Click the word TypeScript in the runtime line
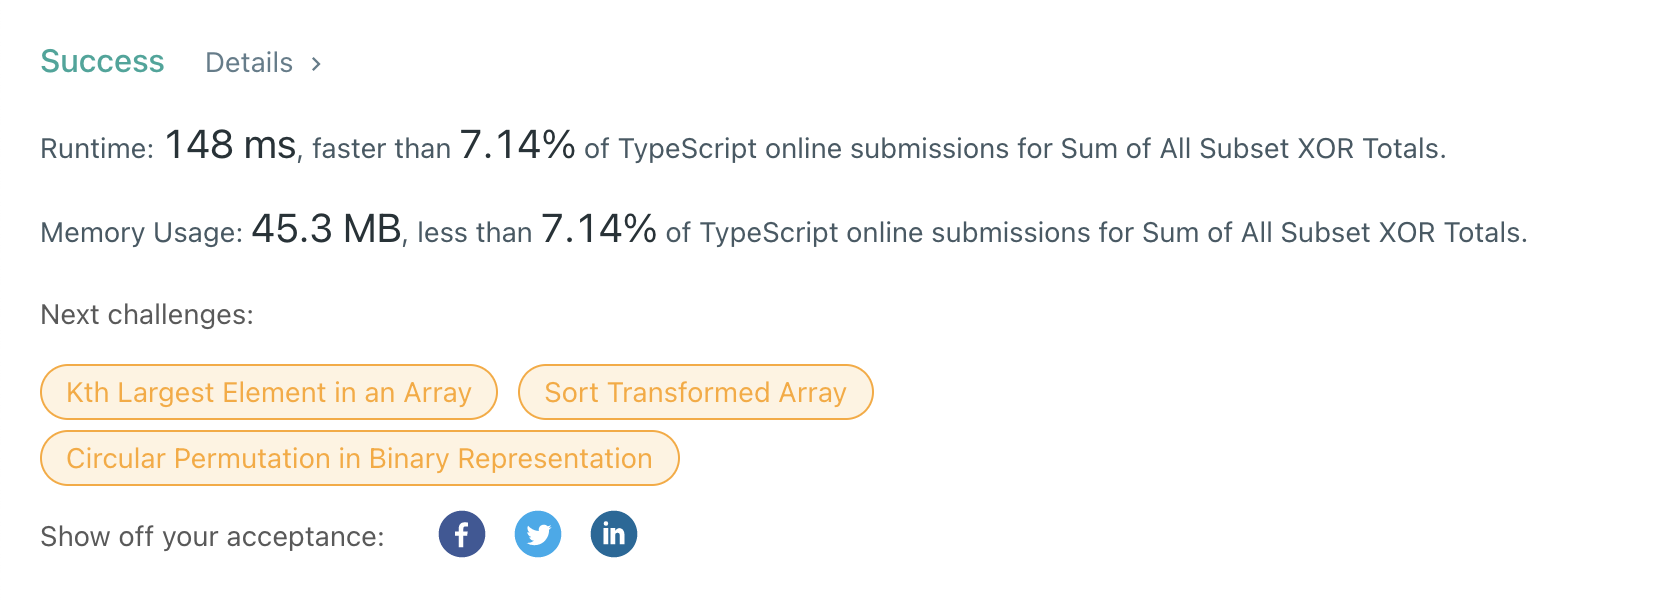This screenshot has width=1656, height=600. (687, 149)
